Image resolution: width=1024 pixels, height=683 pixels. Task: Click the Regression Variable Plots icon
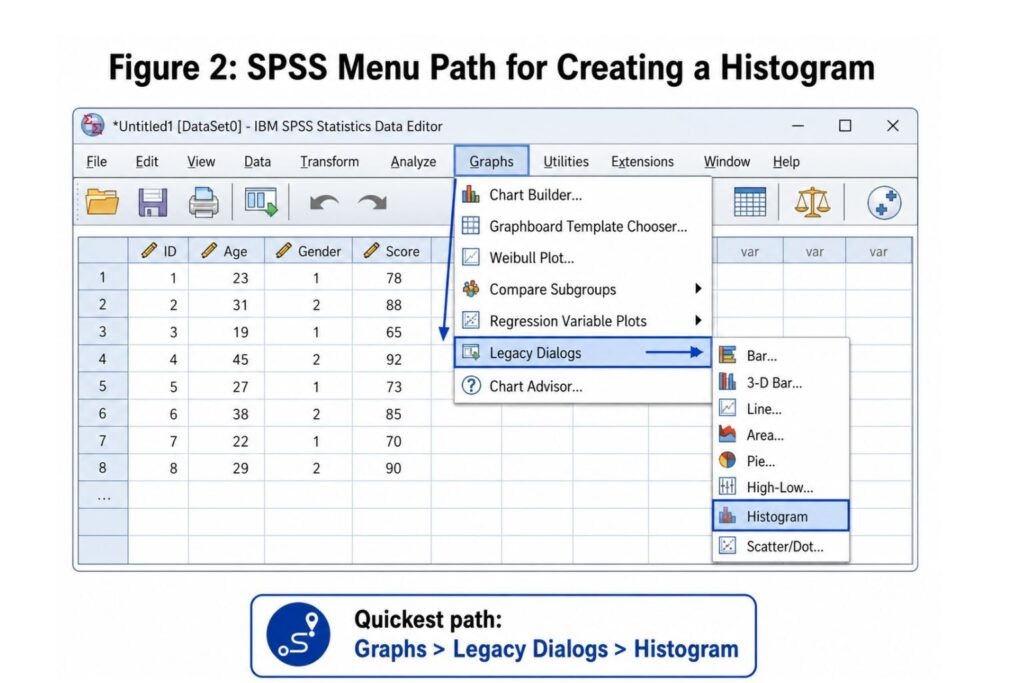471,320
